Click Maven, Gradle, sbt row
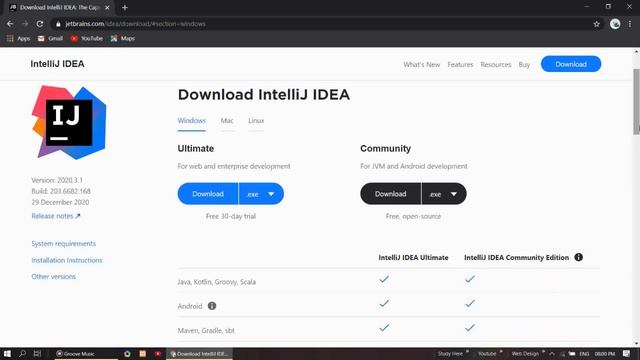640x360 pixels. [389, 330]
